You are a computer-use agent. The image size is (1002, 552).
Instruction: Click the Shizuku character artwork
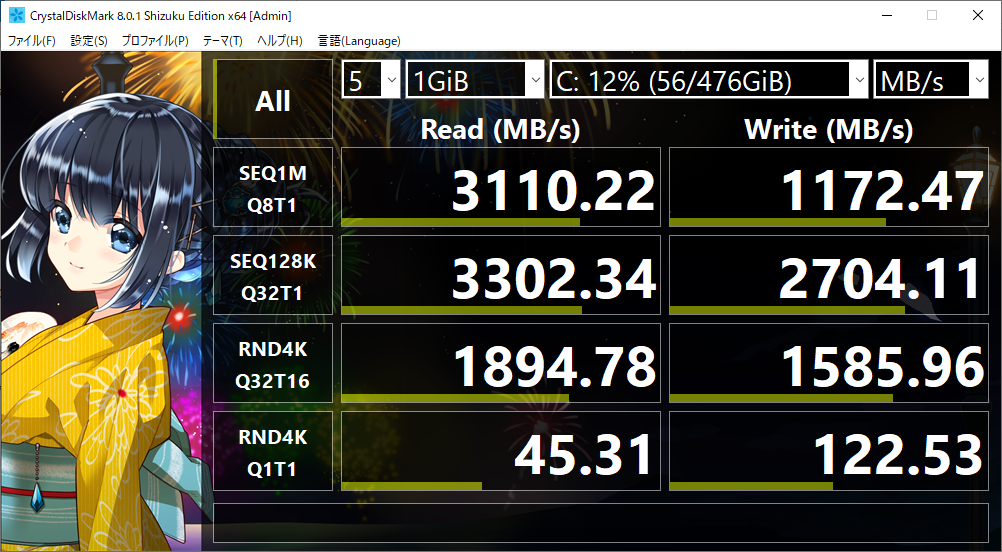(x=102, y=300)
